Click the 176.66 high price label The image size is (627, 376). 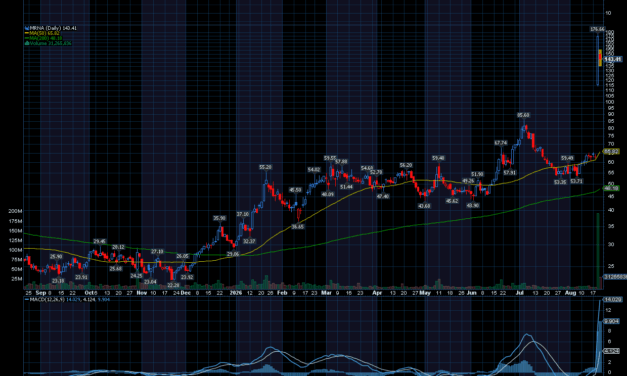(597, 29)
